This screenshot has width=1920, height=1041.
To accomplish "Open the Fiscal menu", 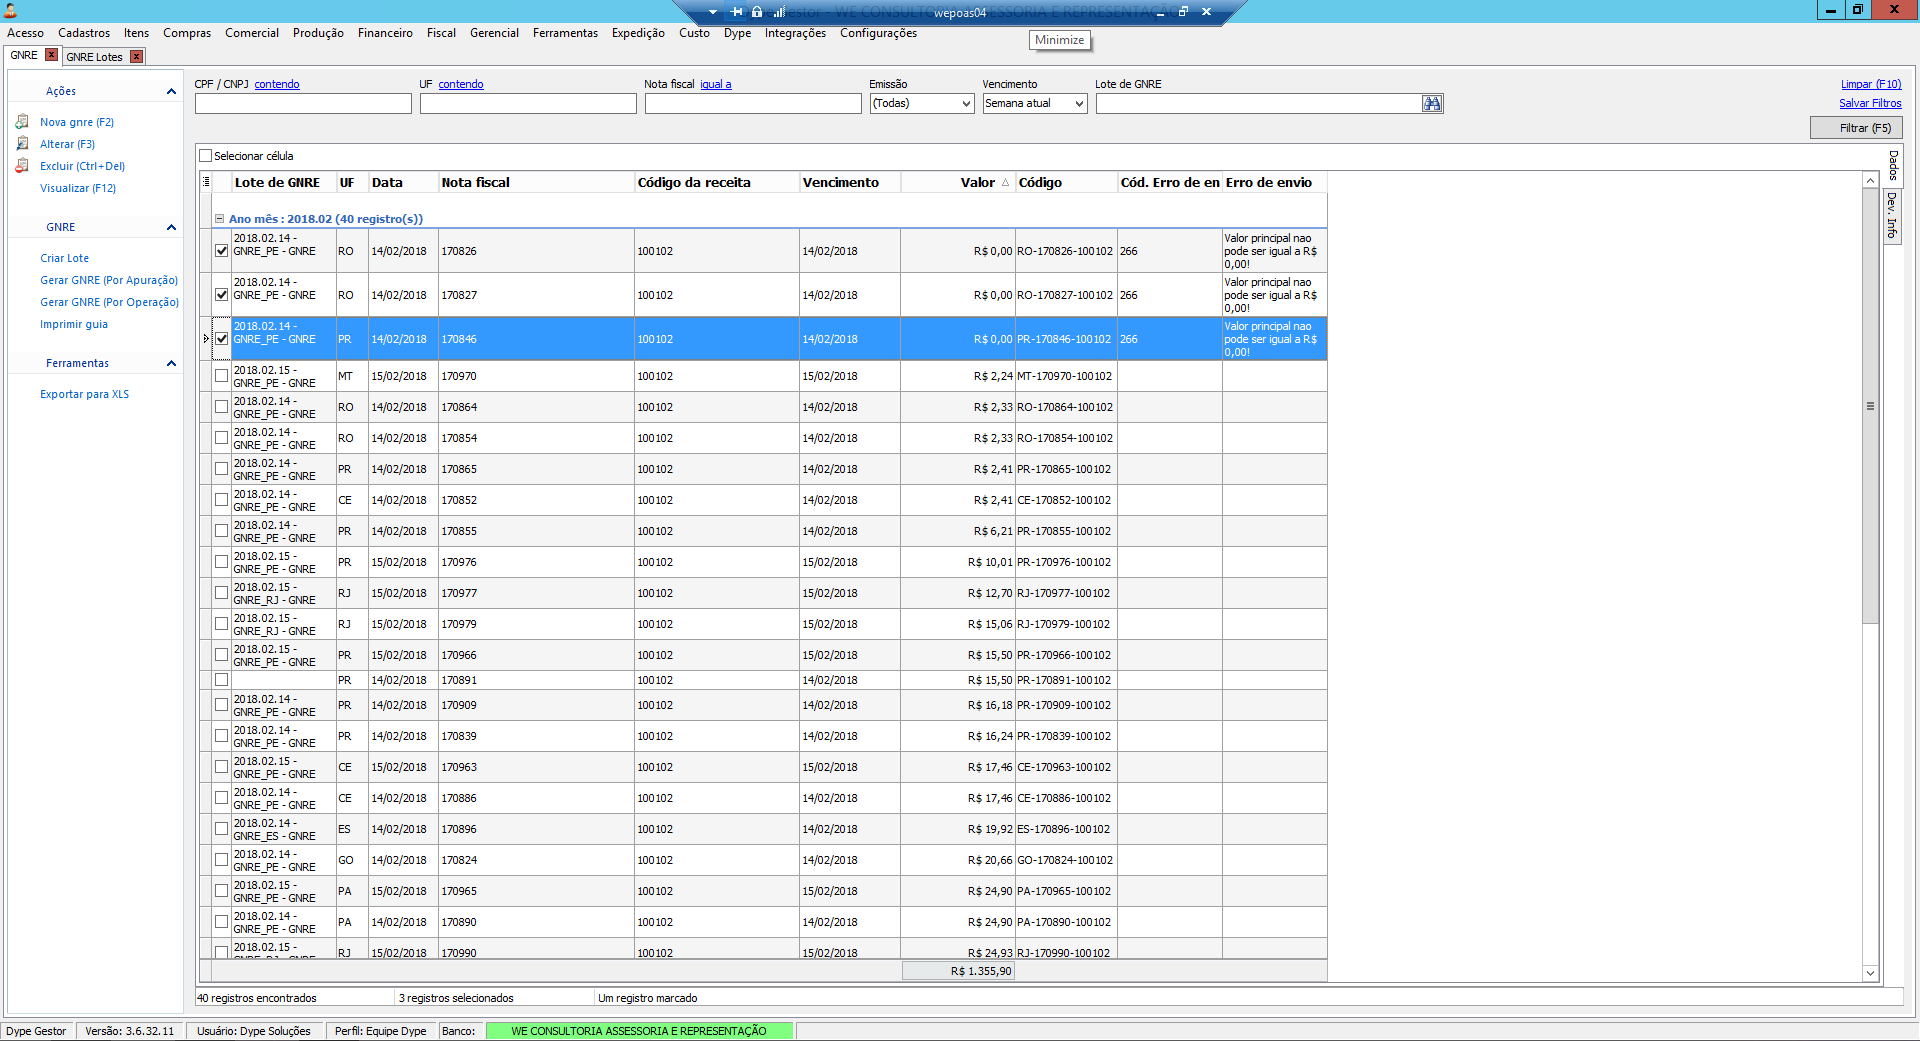I will 441,33.
